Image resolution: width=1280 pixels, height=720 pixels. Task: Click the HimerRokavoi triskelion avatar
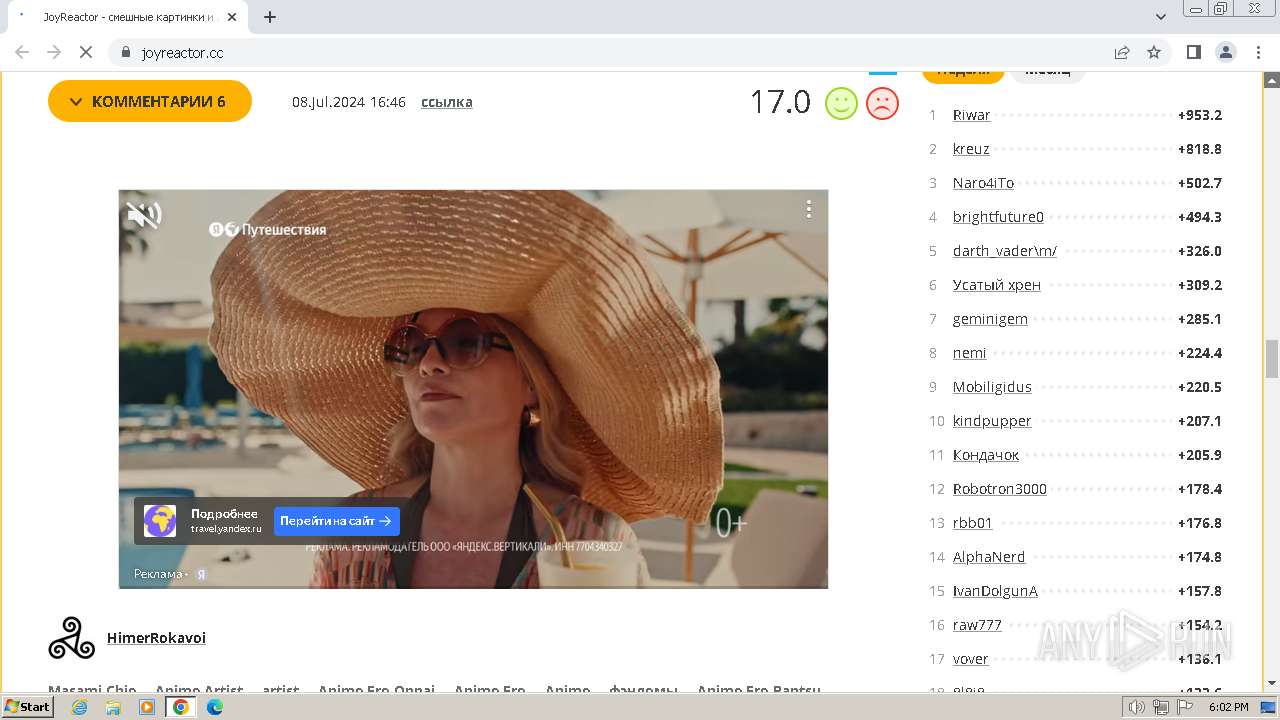[72, 638]
